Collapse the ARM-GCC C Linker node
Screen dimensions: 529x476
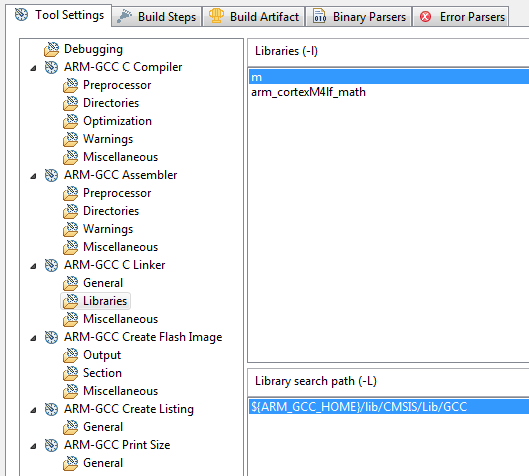33,266
